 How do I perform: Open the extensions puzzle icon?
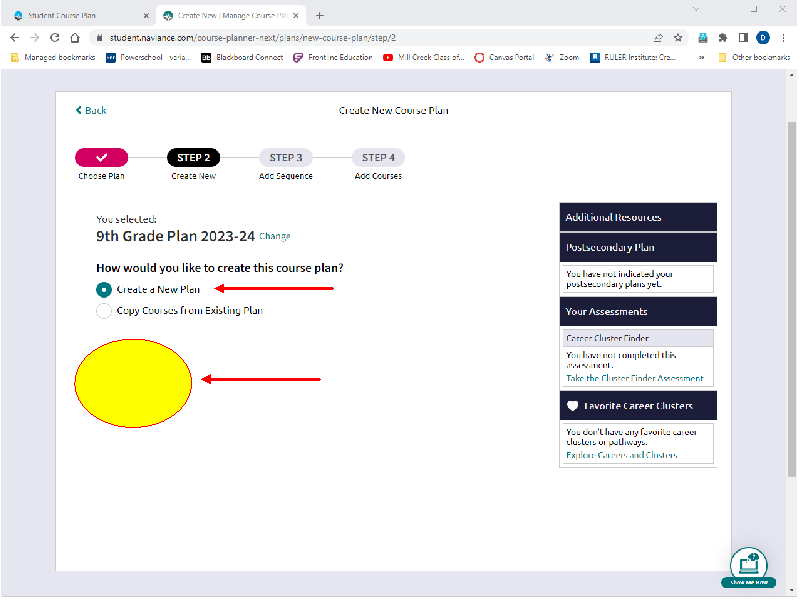[722, 38]
